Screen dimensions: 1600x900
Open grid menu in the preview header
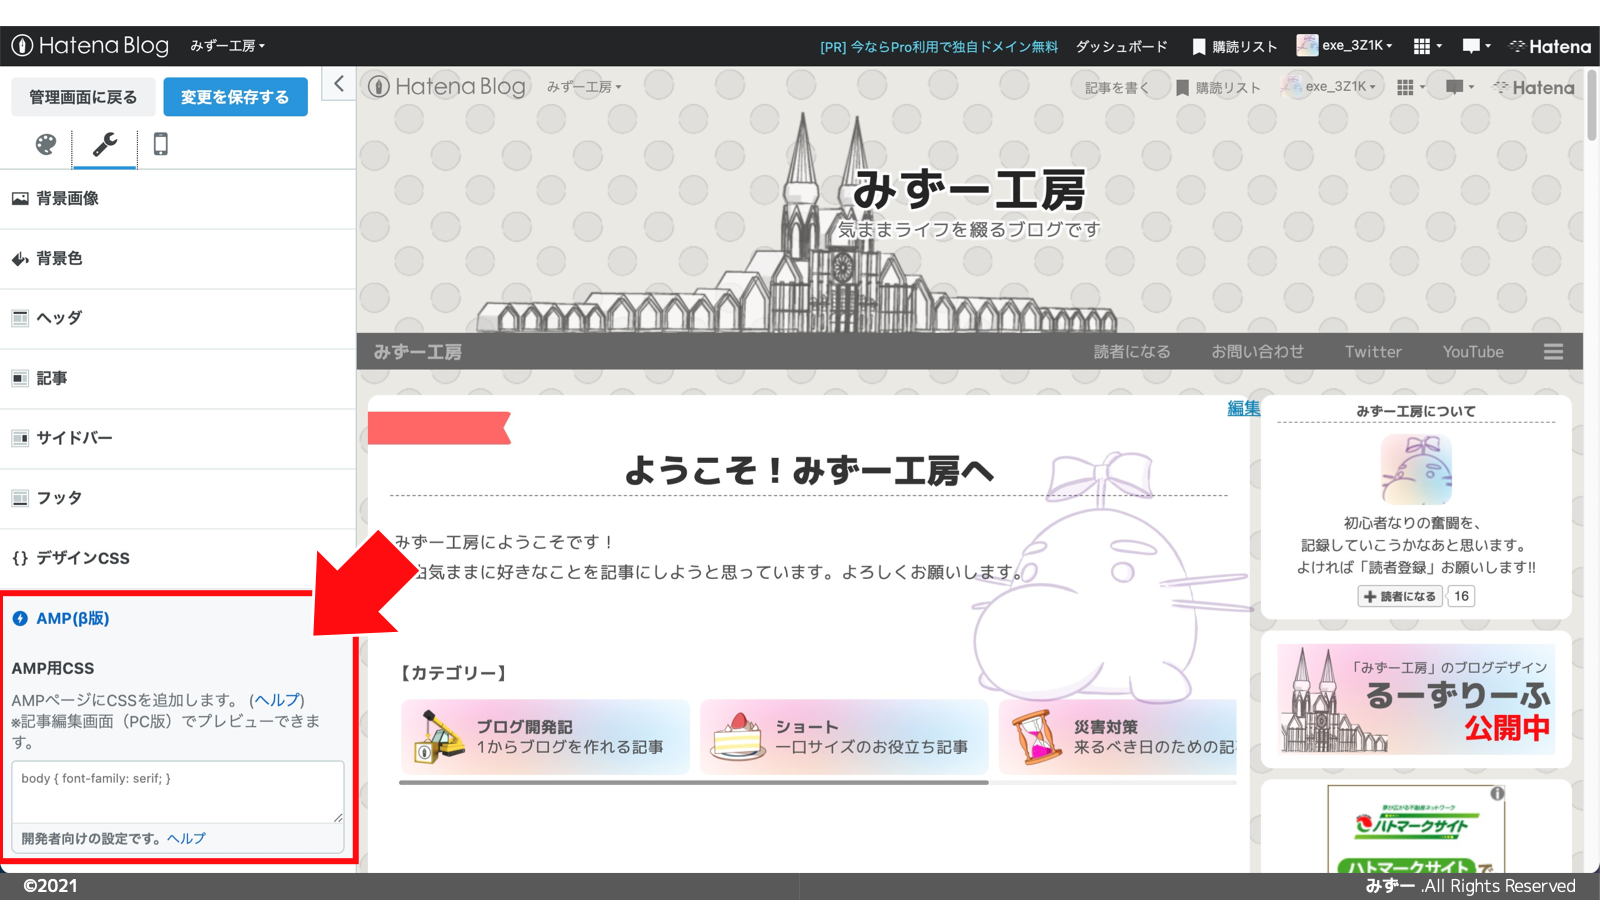point(1411,88)
